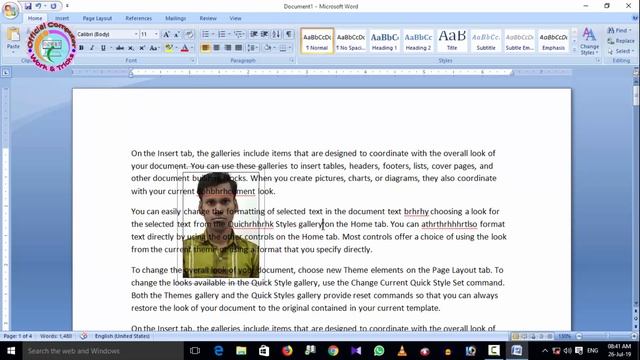Open shading color dropdown
This screenshot has height=360, width=640.
point(274,48)
